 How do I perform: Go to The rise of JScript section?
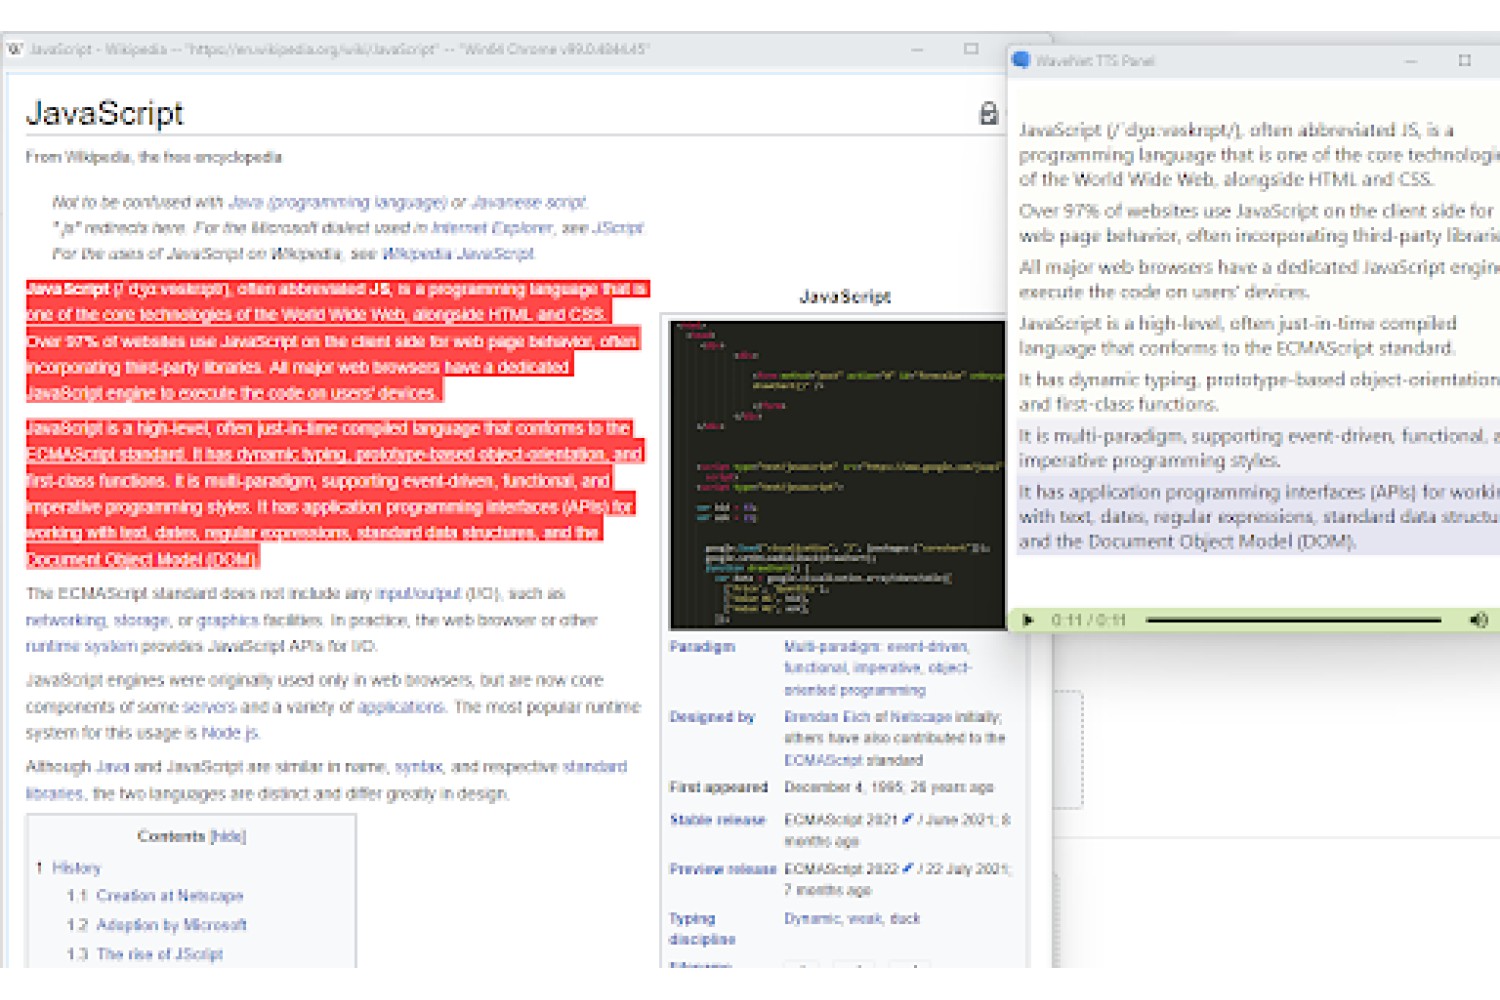(x=160, y=954)
